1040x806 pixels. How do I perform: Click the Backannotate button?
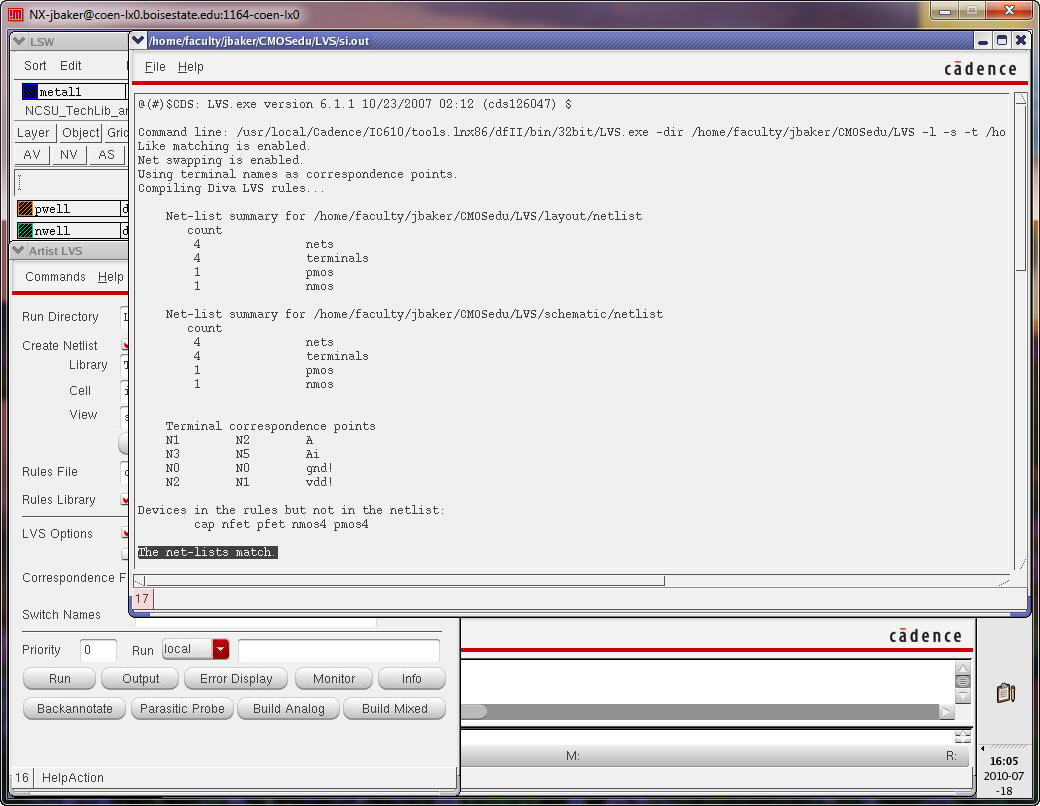(x=74, y=708)
